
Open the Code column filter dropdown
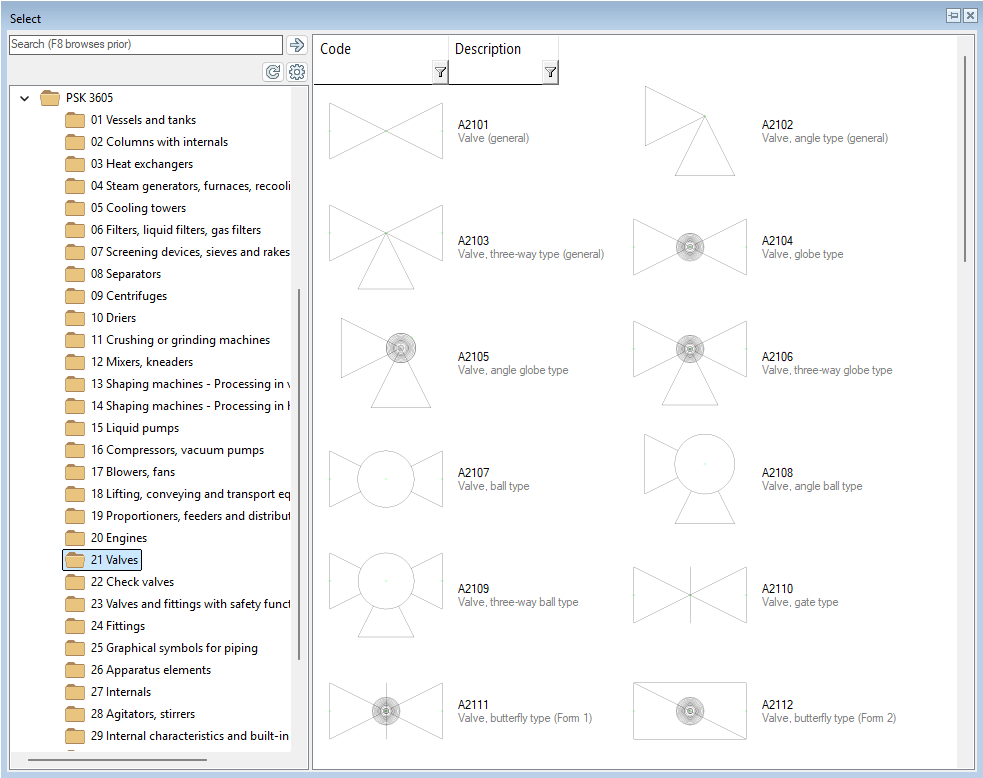tap(440, 72)
